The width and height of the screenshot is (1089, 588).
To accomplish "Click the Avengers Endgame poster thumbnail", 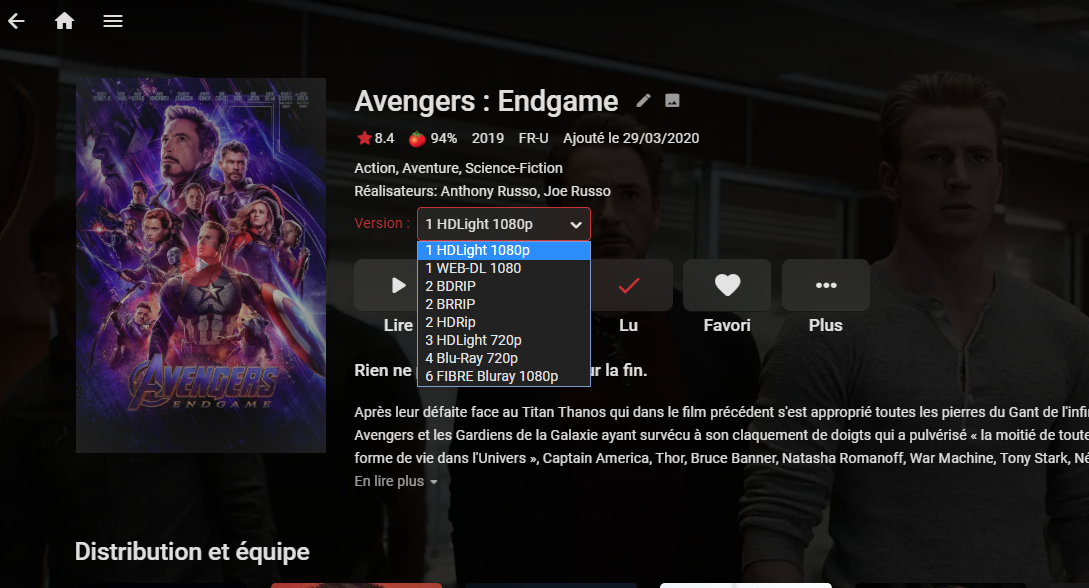I will point(201,265).
